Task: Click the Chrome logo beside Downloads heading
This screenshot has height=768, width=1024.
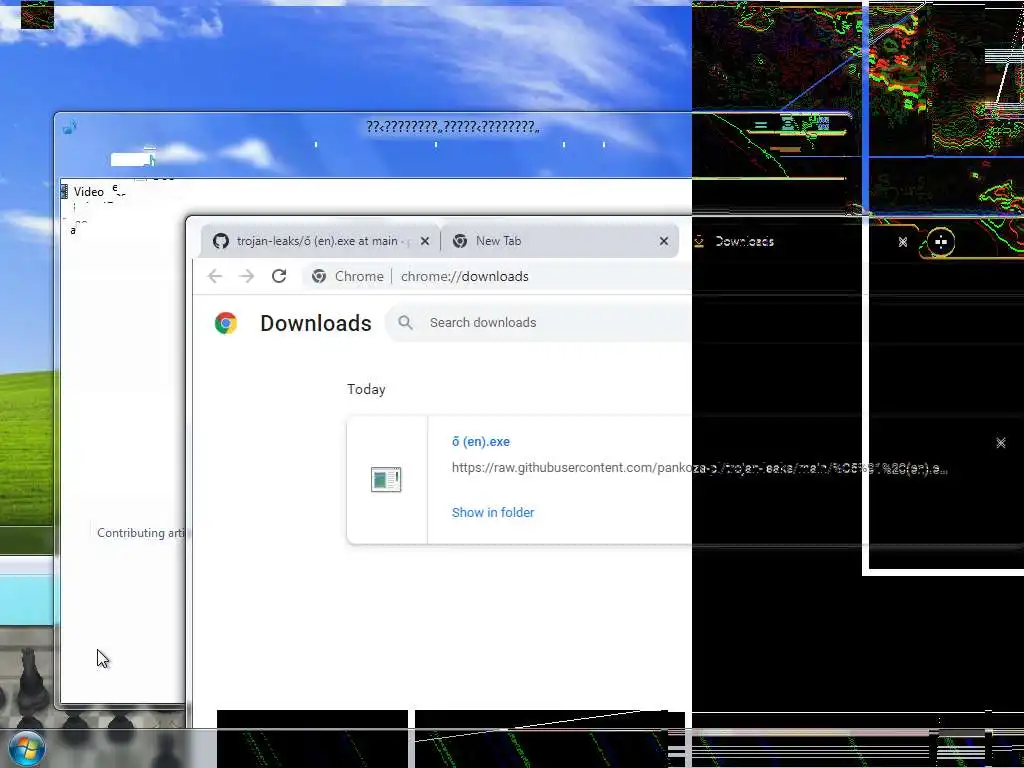Action: point(226,323)
